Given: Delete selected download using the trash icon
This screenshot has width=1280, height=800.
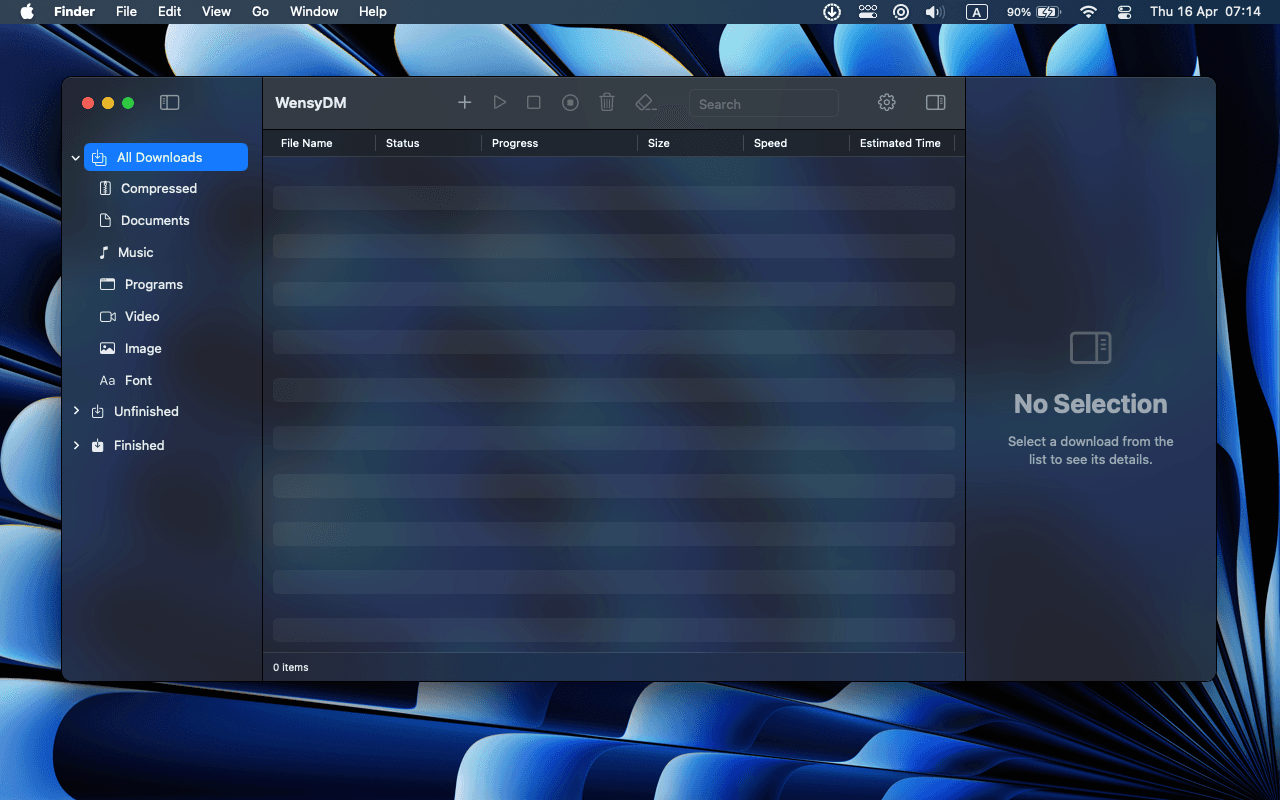Looking at the screenshot, I should tap(606, 102).
